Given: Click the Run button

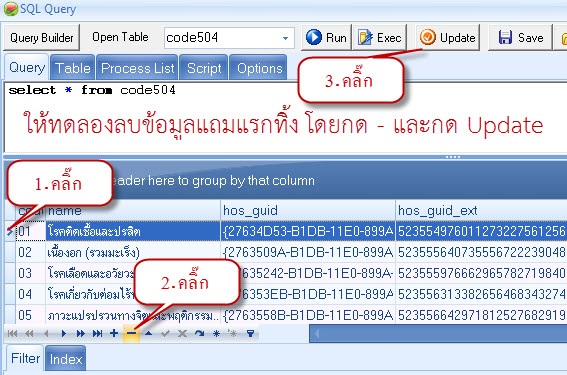Looking at the screenshot, I should [x=327, y=38].
